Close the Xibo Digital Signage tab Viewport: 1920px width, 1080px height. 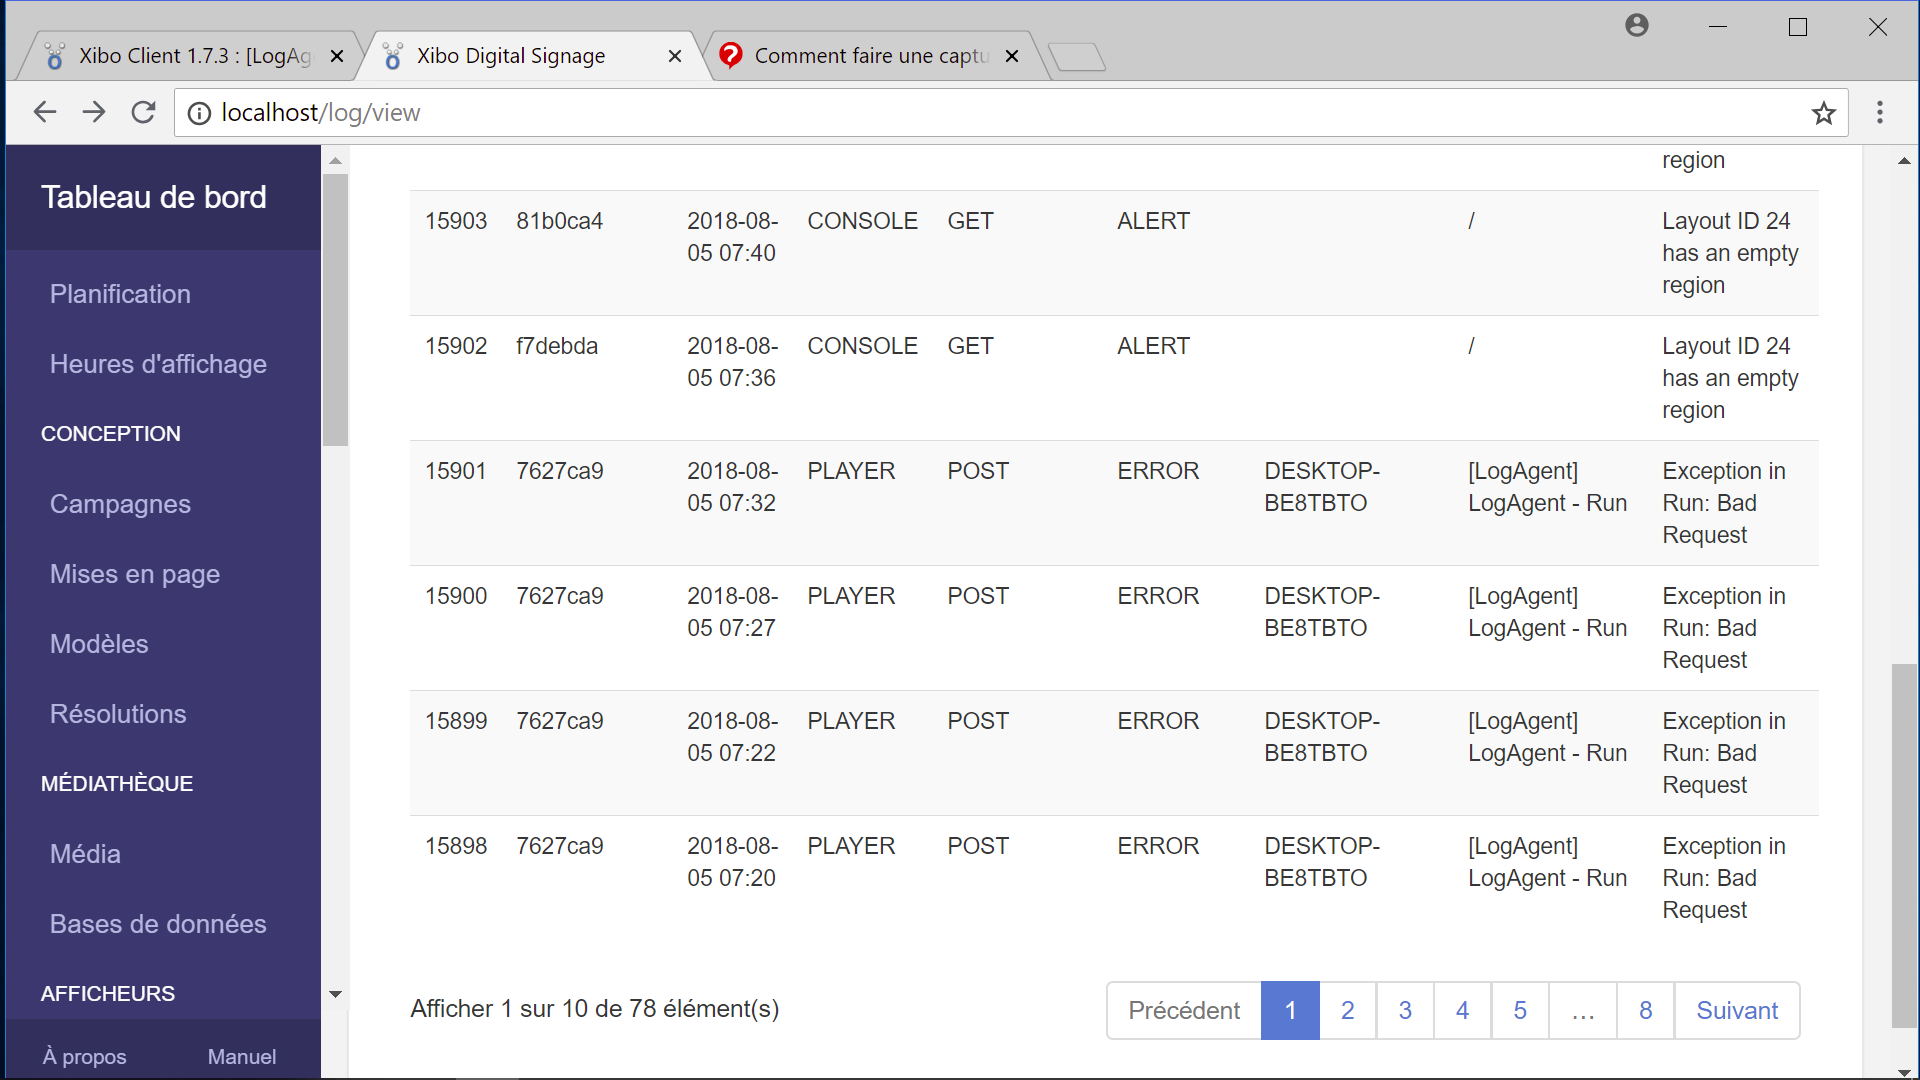(675, 56)
